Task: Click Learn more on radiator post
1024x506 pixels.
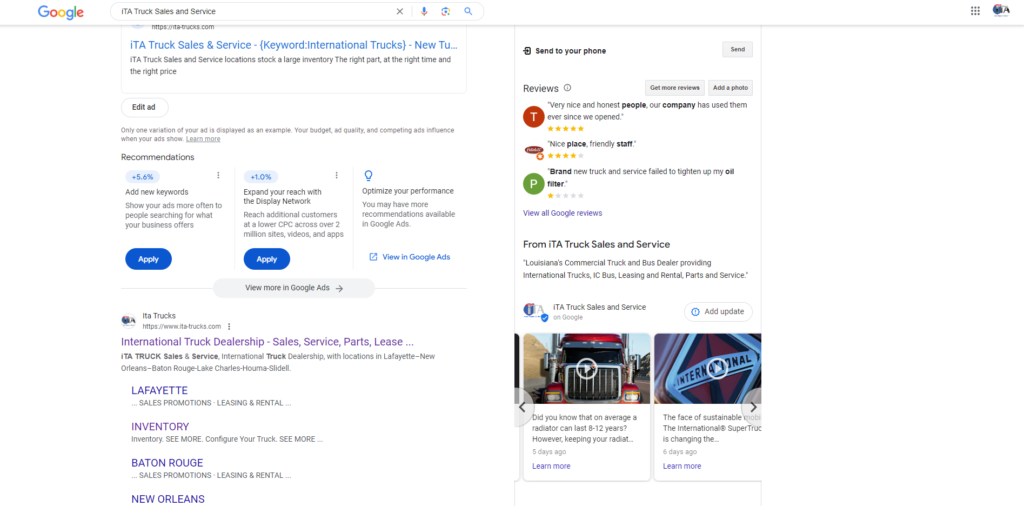Action: 551,466
